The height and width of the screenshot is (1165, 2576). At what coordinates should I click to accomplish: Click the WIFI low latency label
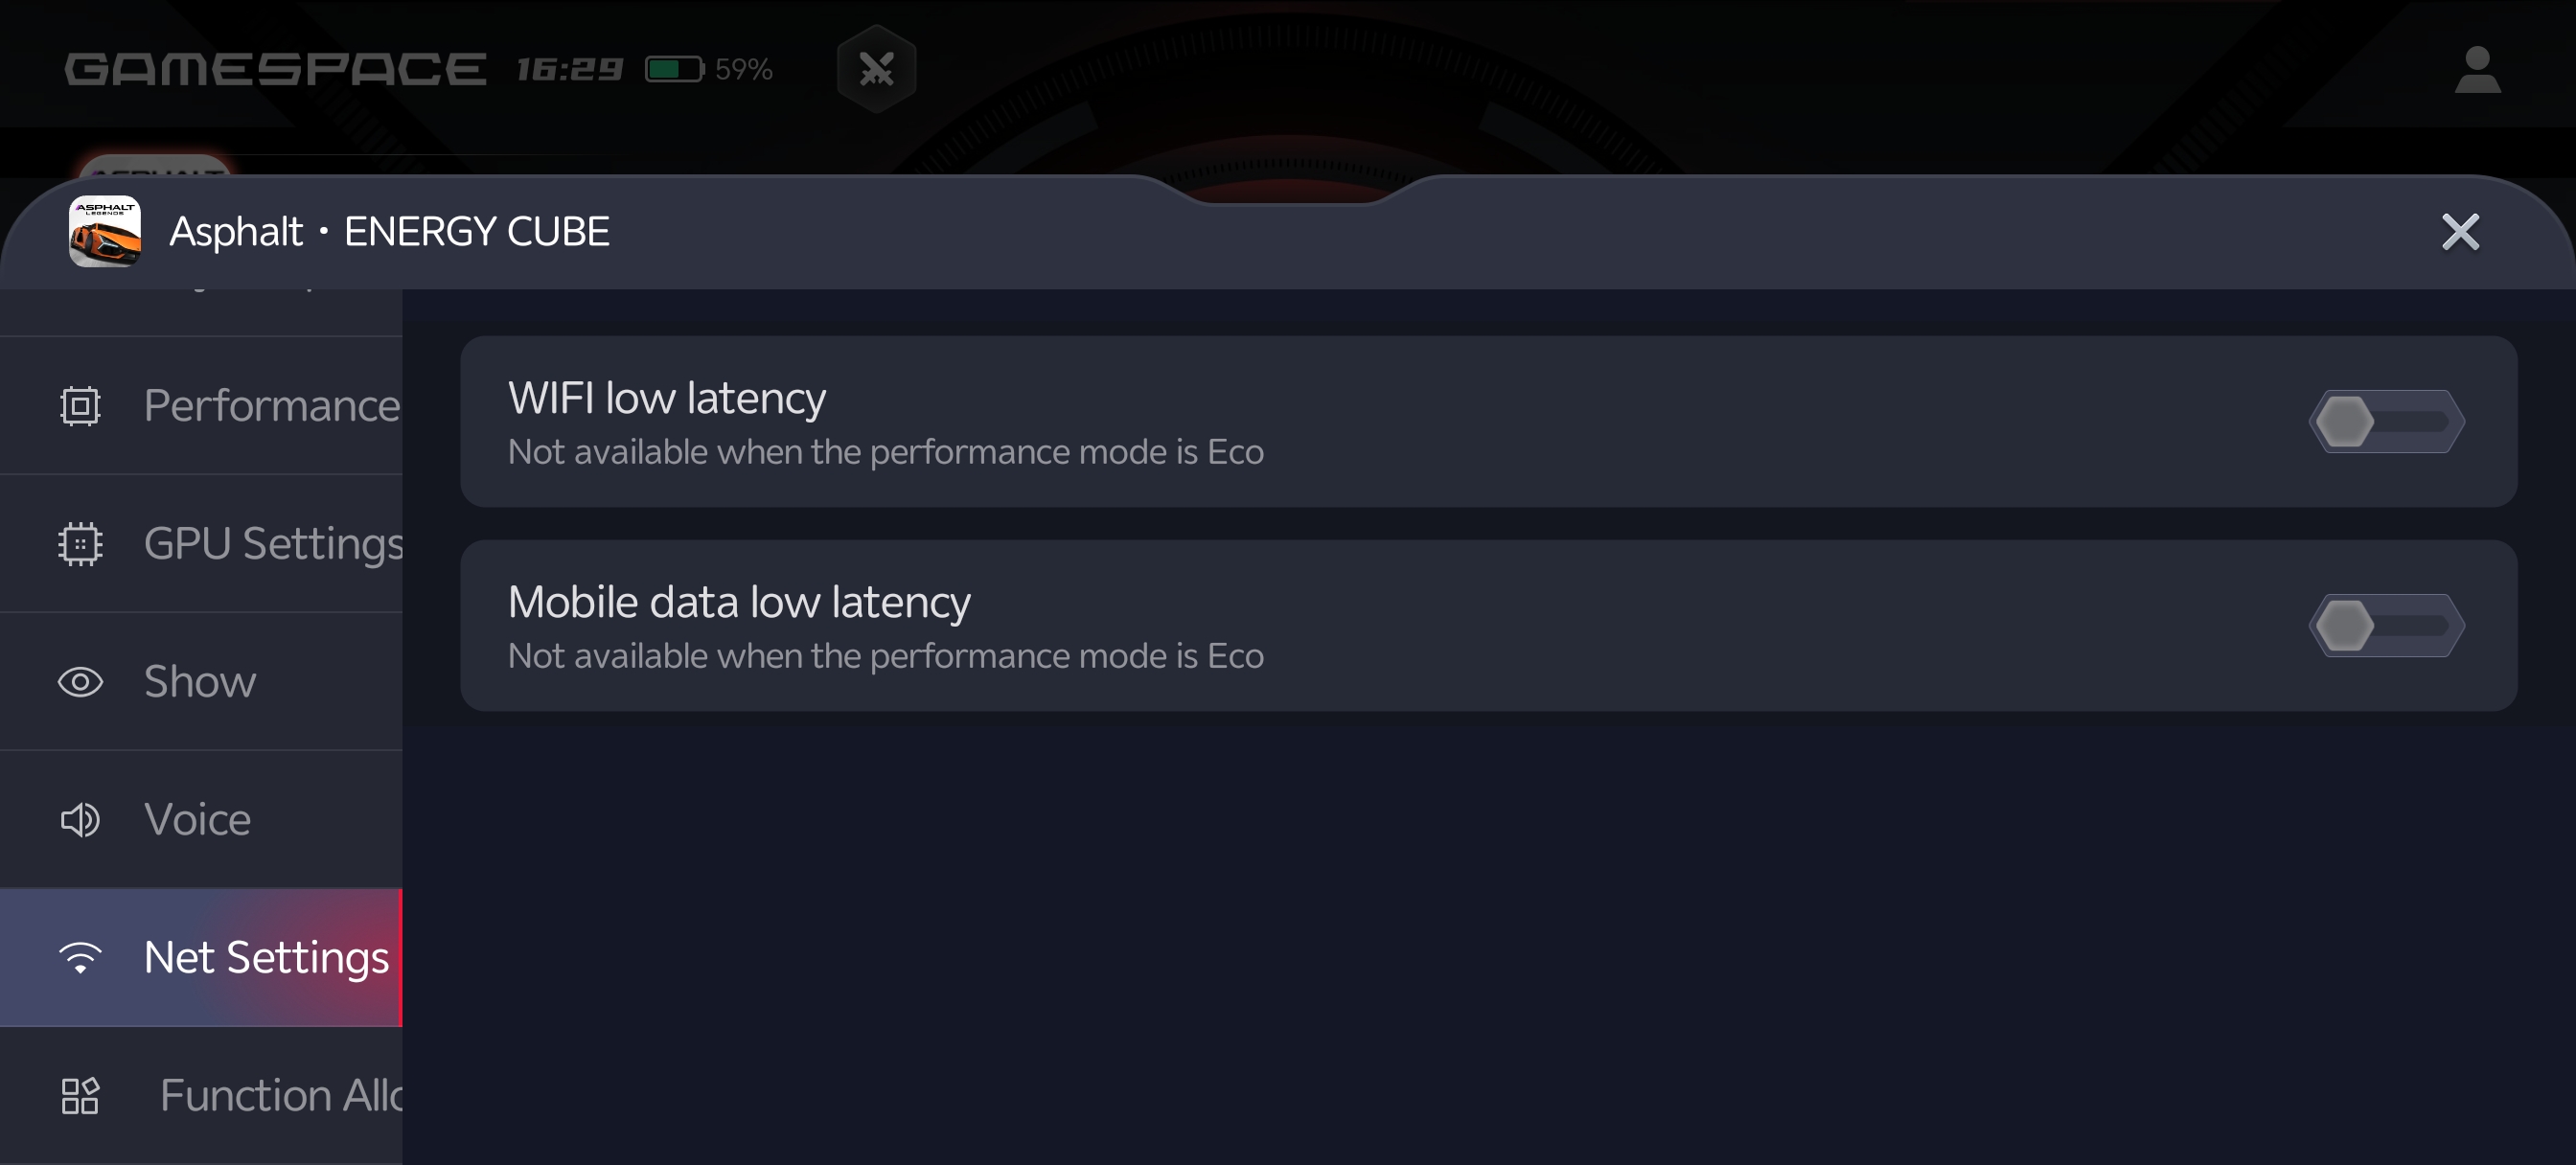(x=667, y=398)
